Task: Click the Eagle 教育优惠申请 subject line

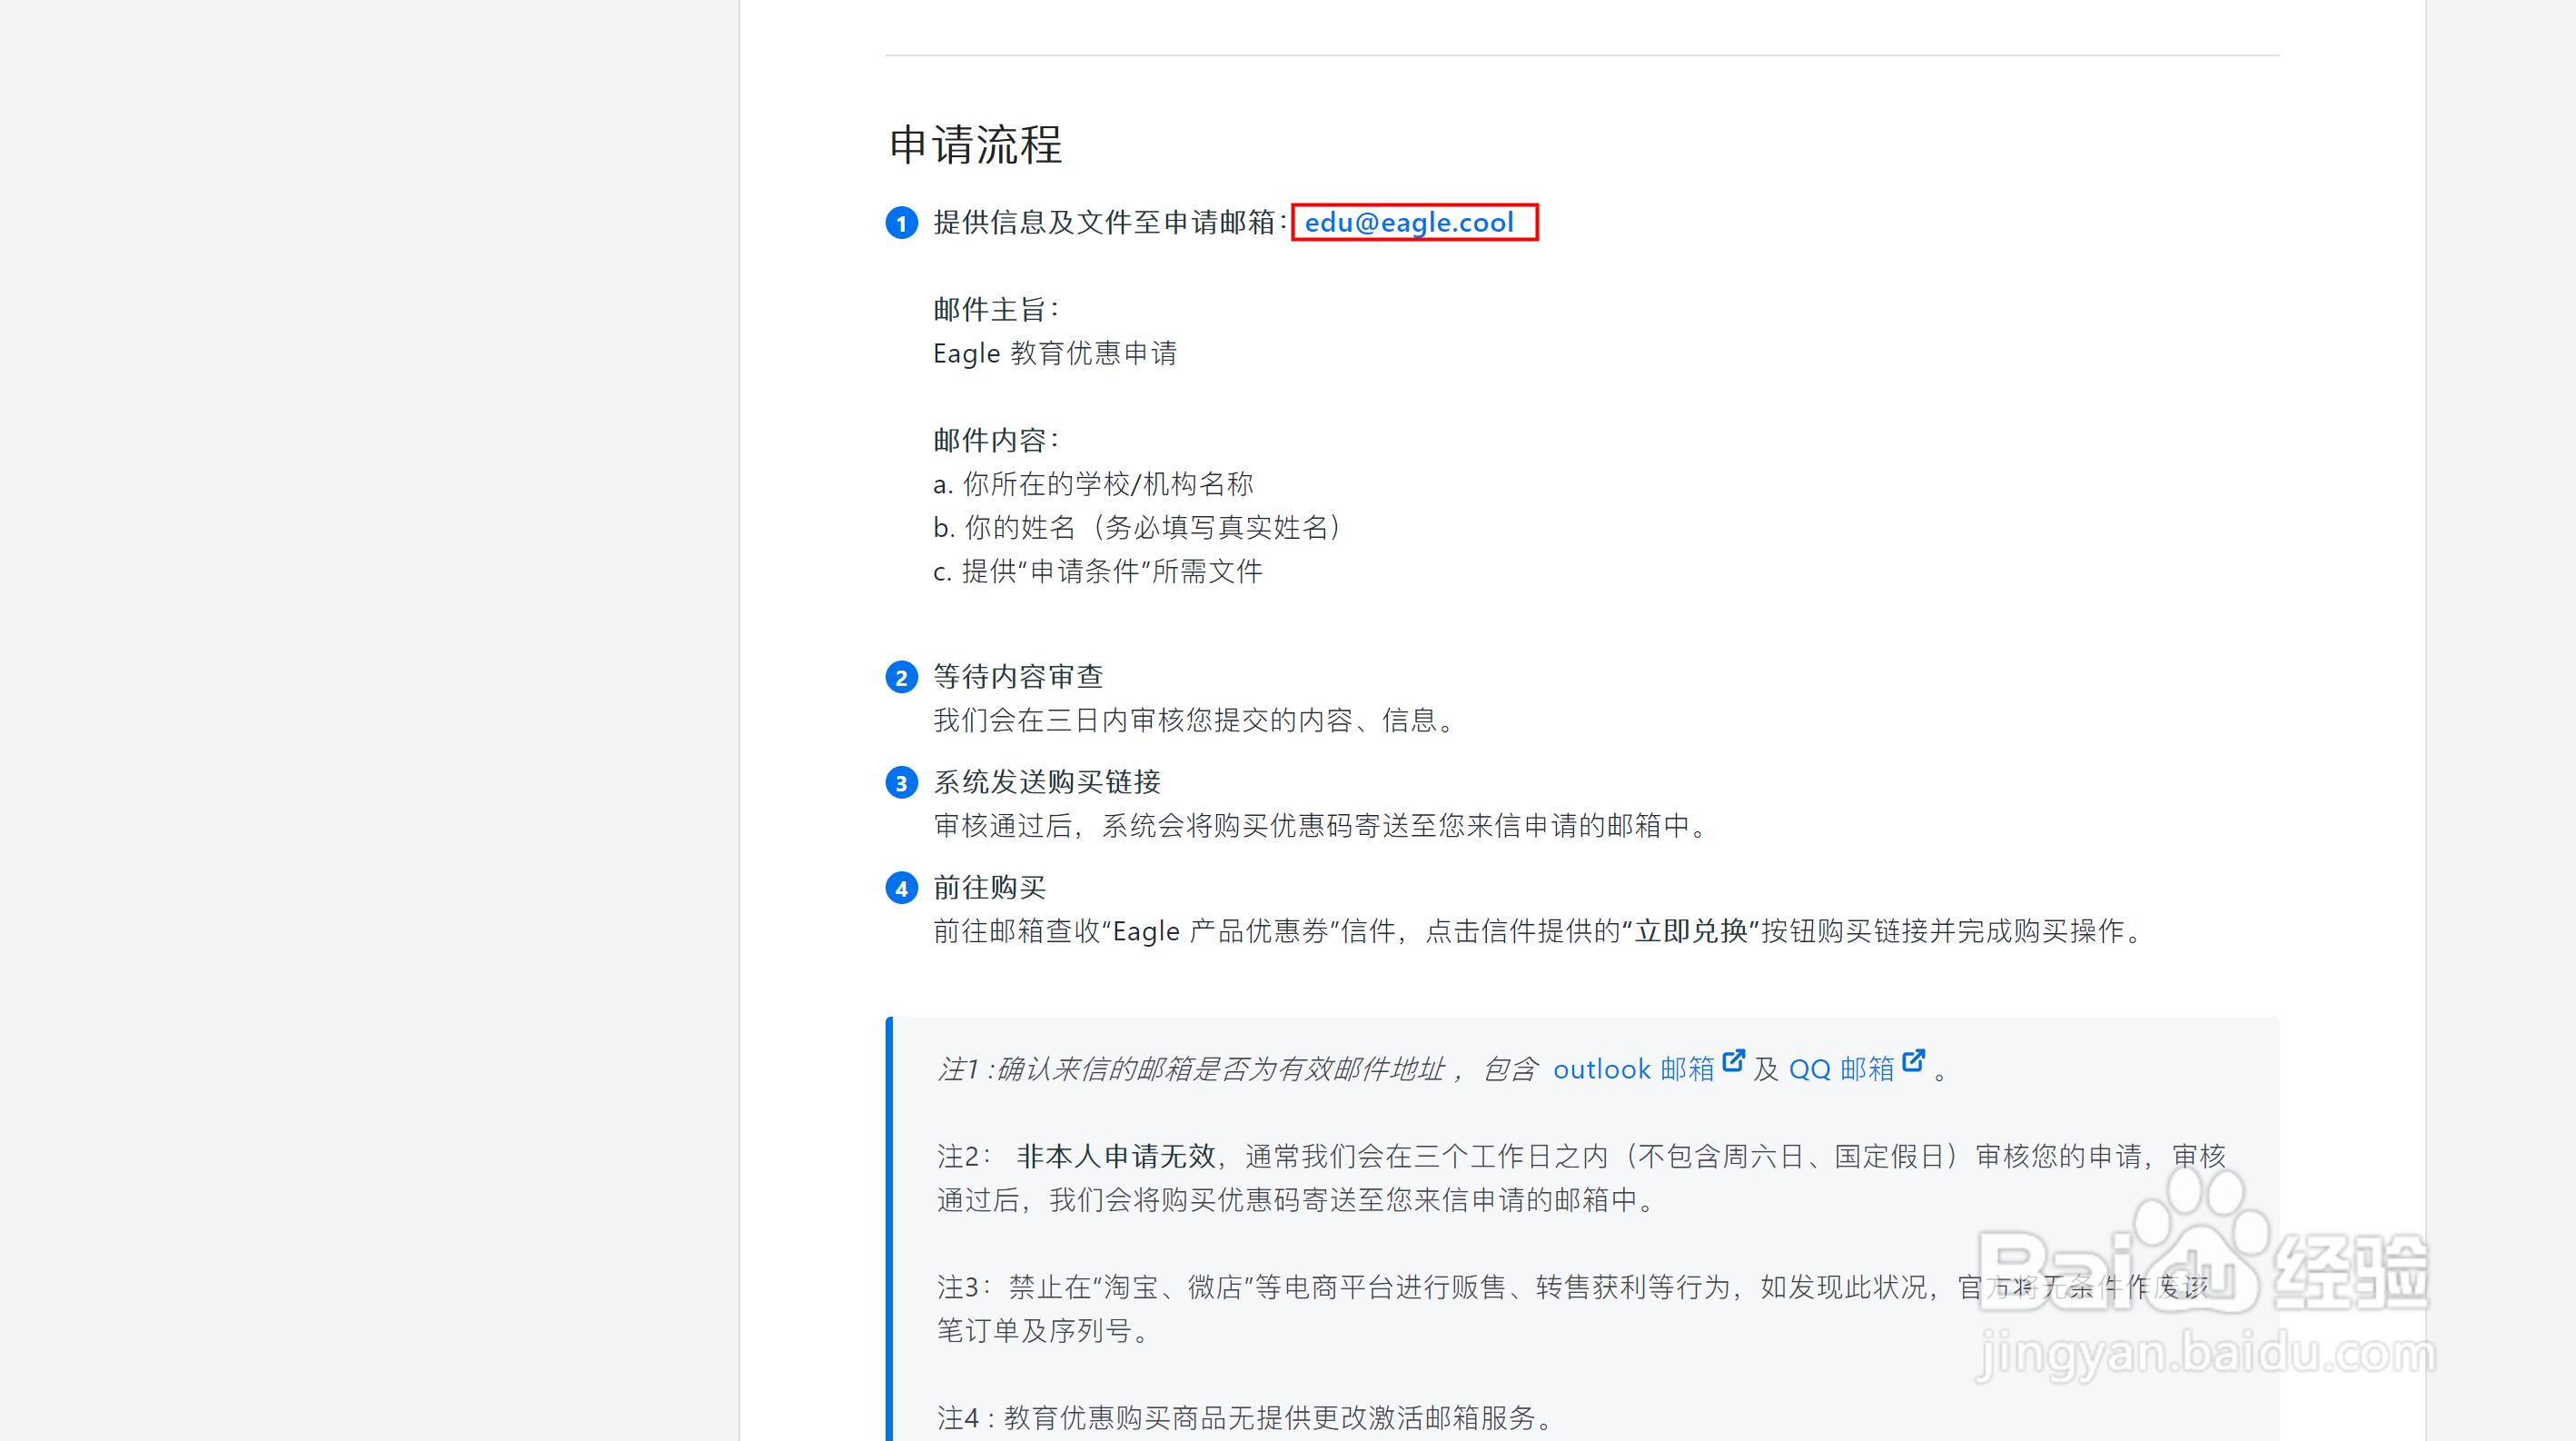Action: [x=1055, y=353]
